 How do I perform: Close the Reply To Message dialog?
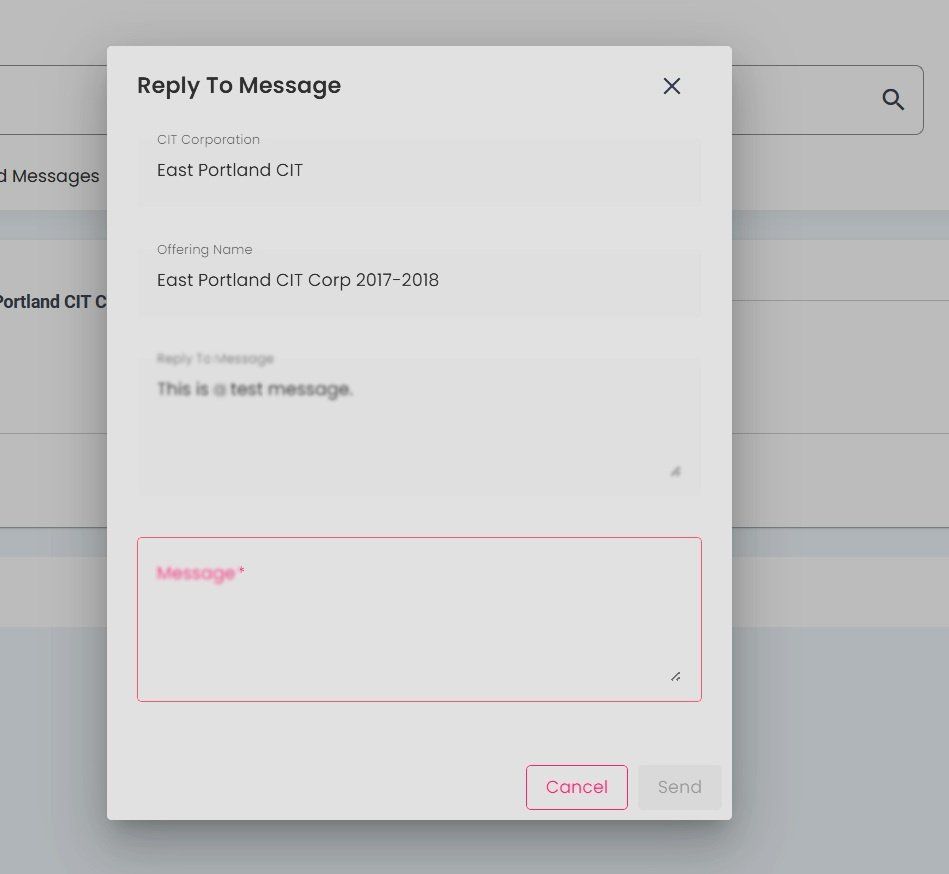[x=672, y=86]
